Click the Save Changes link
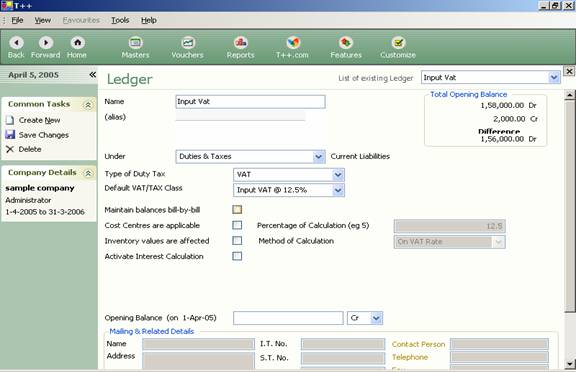 coord(44,135)
